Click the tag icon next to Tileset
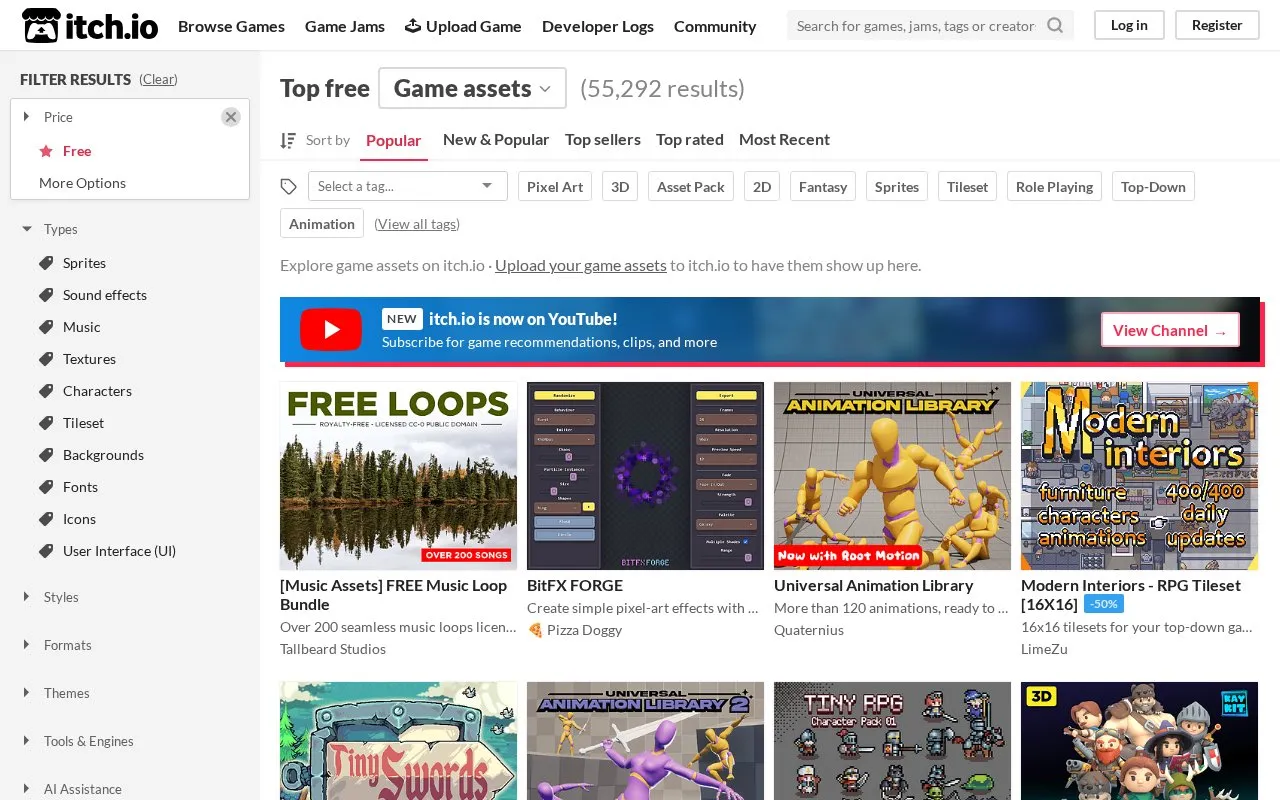The image size is (1280, 800). (x=46, y=423)
